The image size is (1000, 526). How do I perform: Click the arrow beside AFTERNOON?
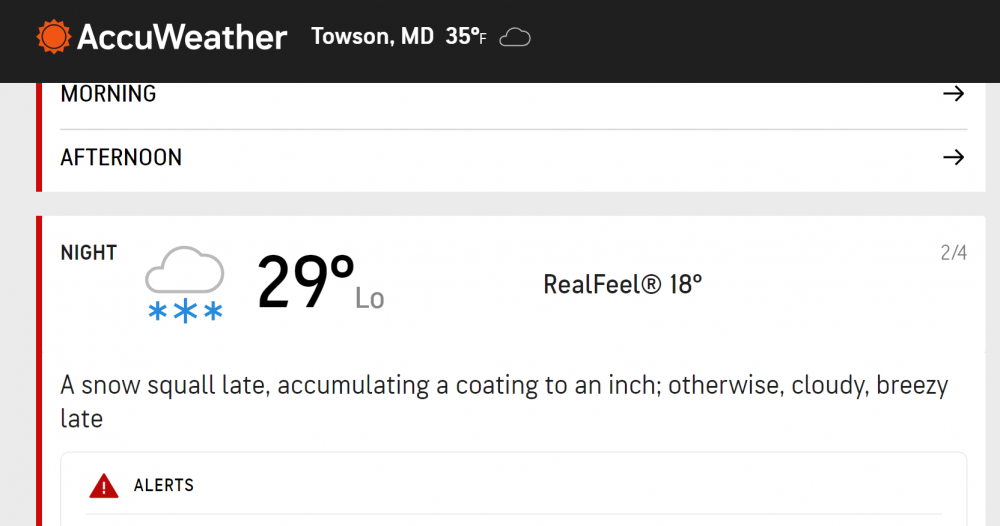953,157
